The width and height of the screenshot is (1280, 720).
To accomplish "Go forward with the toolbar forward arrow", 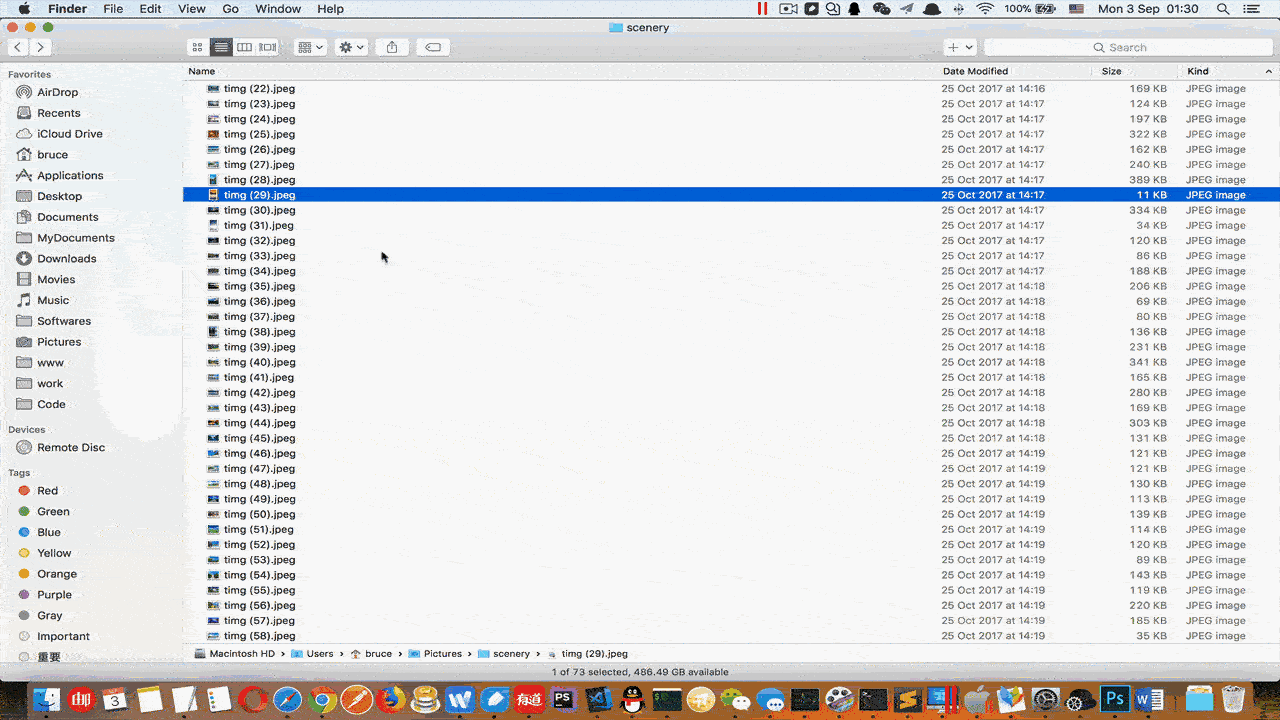I will coord(40,47).
